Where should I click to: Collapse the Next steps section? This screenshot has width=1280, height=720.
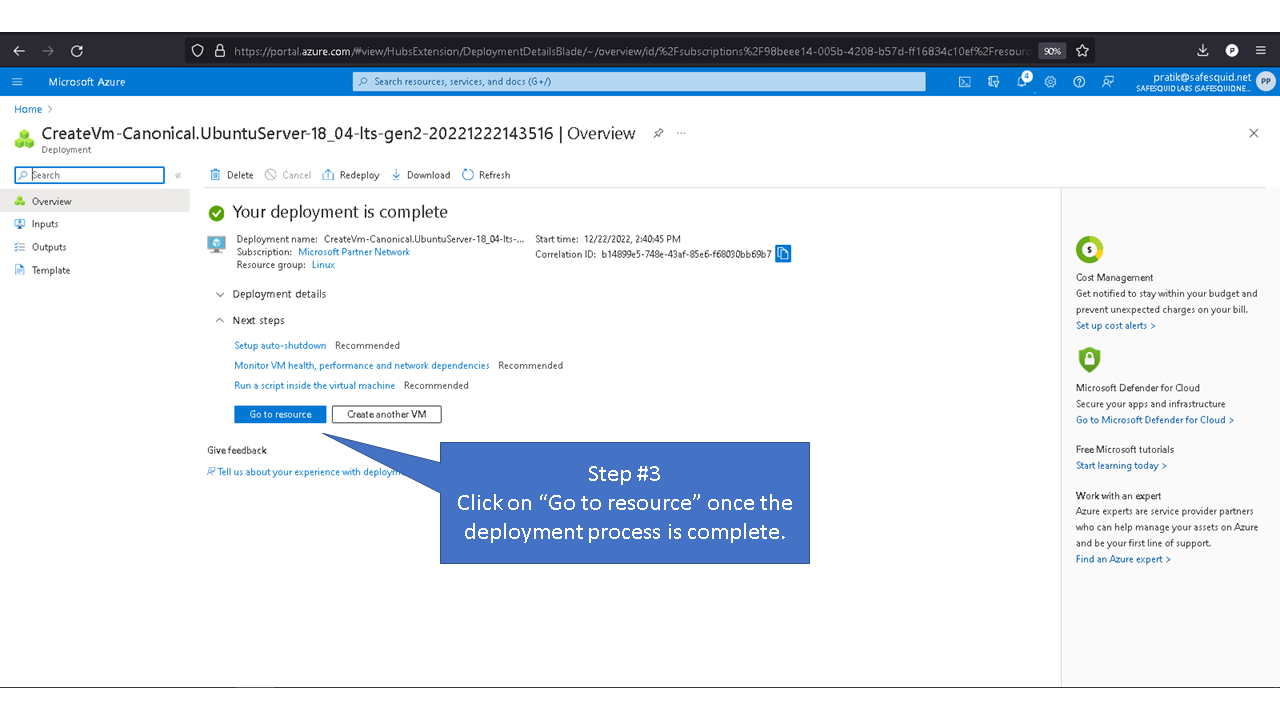click(x=249, y=320)
